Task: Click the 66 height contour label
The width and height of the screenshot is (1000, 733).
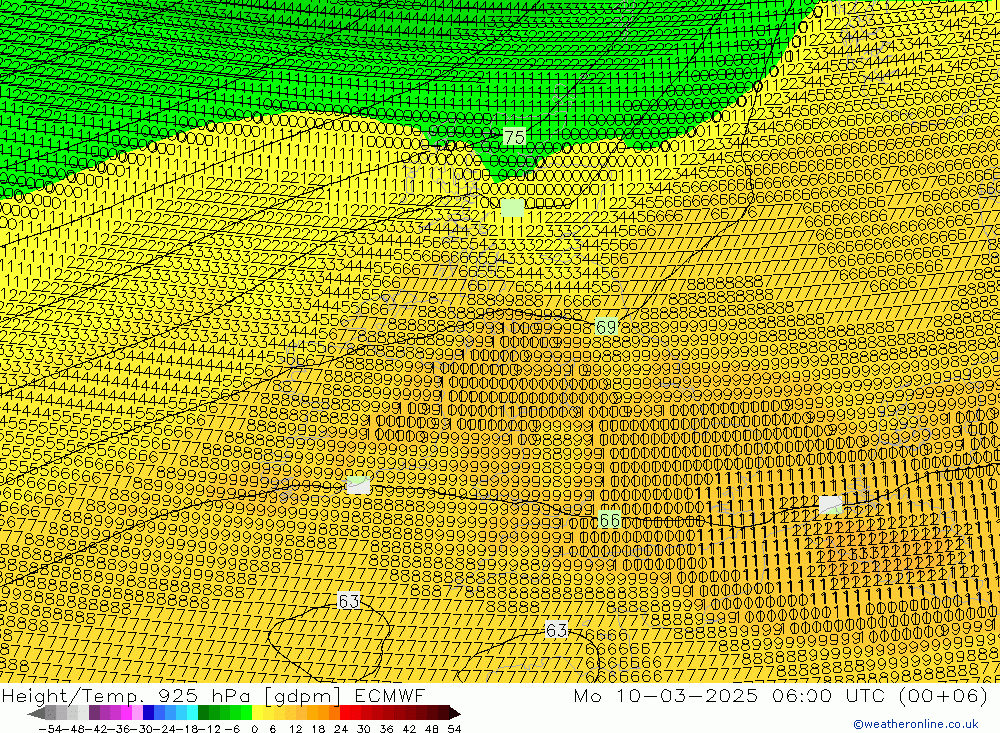Action: [610, 520]
